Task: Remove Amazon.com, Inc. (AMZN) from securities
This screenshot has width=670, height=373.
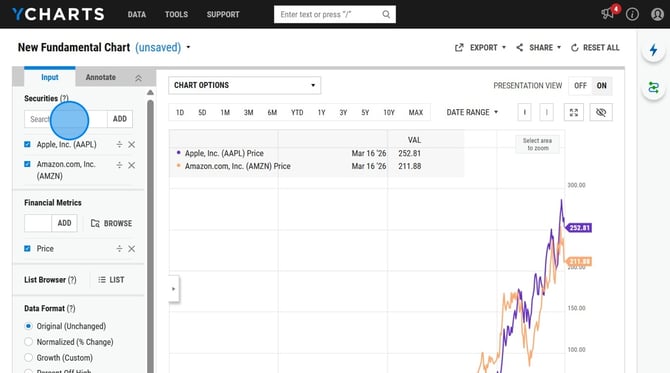Action: [x=132, y=165]
